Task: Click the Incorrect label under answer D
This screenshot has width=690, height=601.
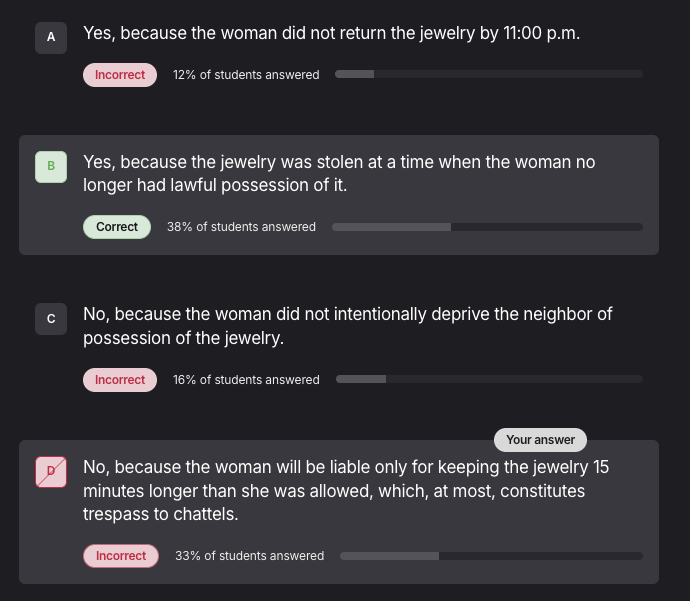Action: point(120,556)
